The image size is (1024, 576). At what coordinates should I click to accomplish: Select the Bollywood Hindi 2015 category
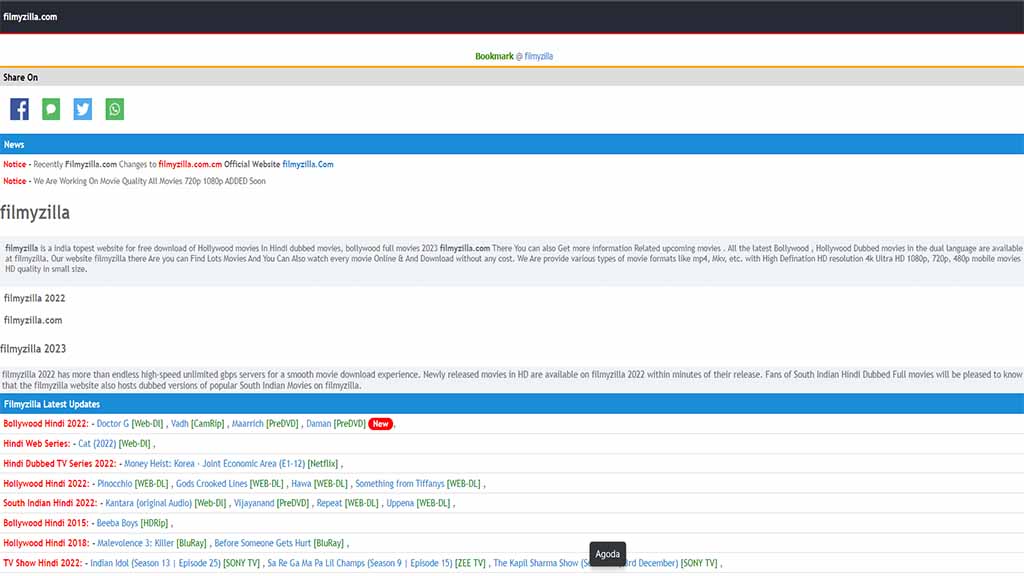click(x=46, y=523)
